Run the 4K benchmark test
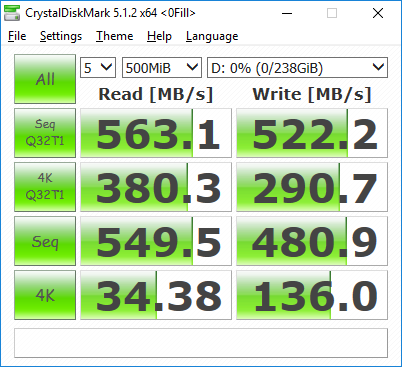 45,295
